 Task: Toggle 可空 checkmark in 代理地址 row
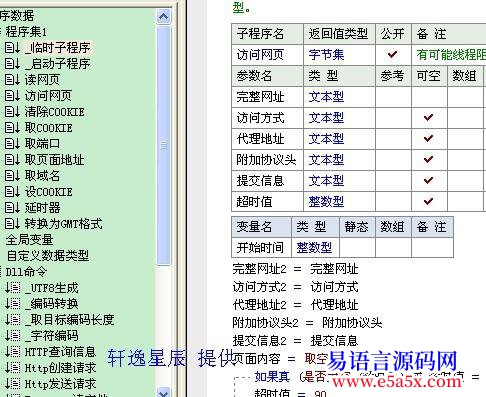coord(428,138)
